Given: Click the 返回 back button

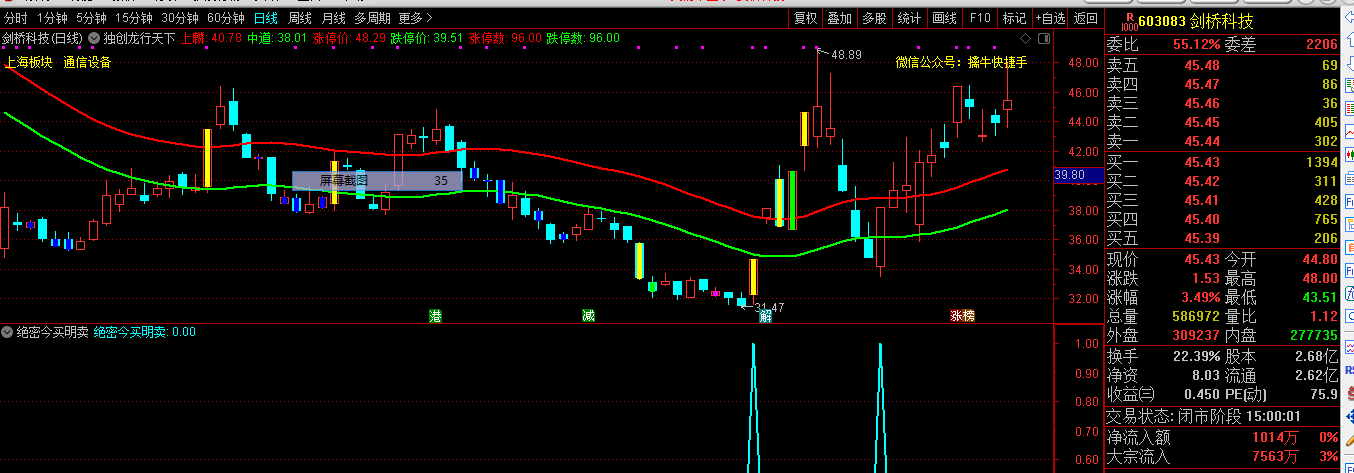Looking at the screenshot, I should click(x=1085, y=18).
